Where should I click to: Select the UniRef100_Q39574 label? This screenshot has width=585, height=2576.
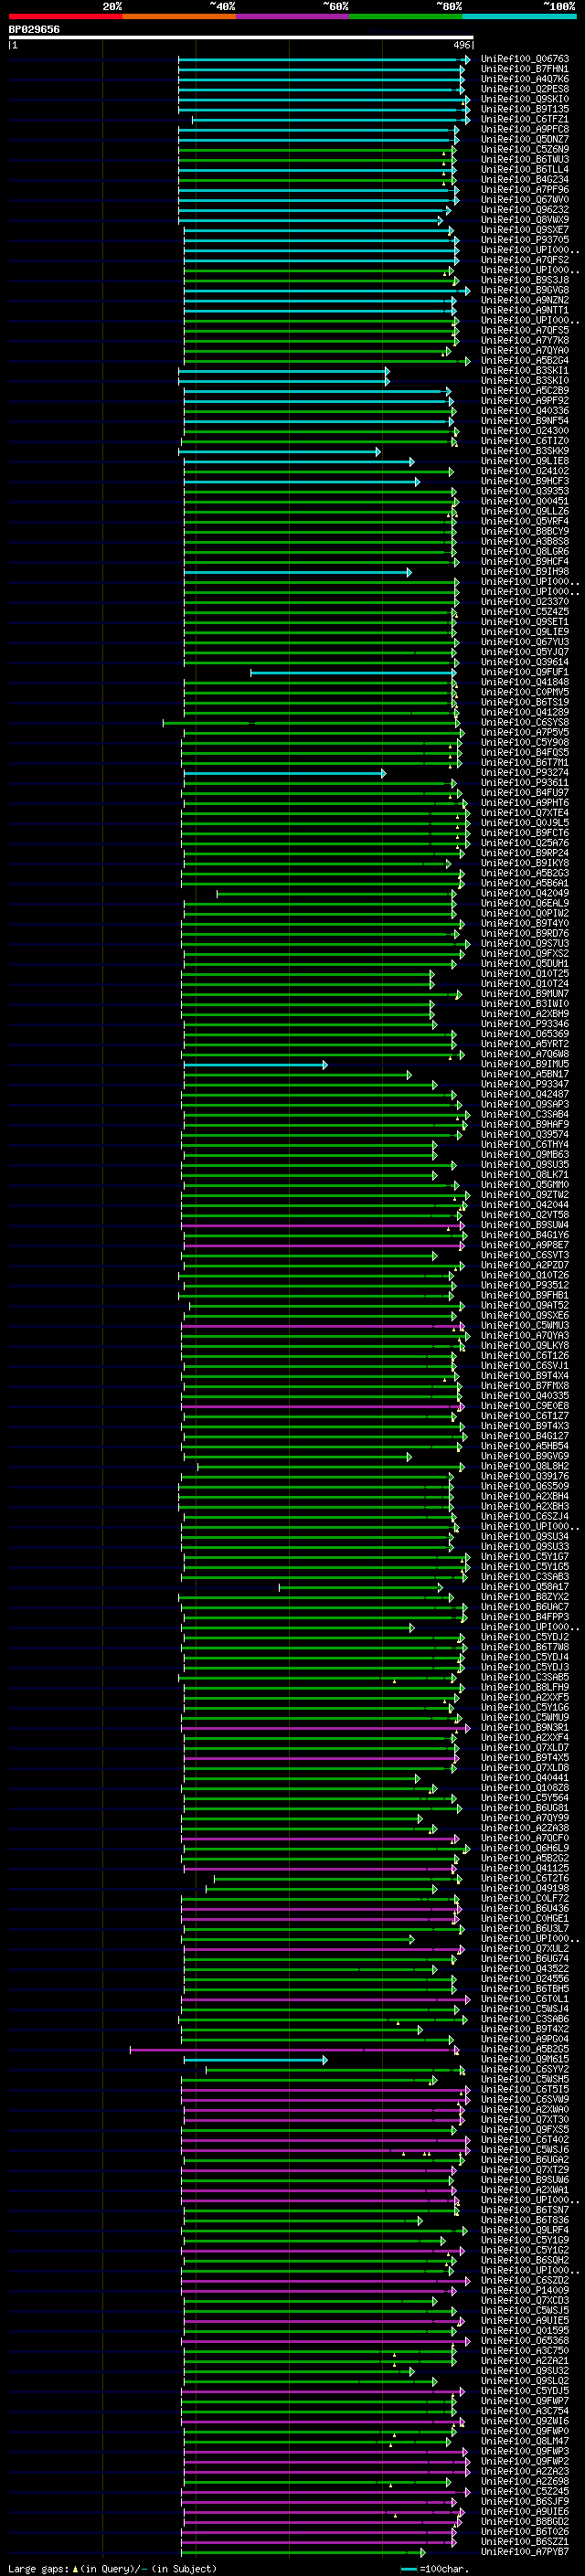(x=525, y=1134)
